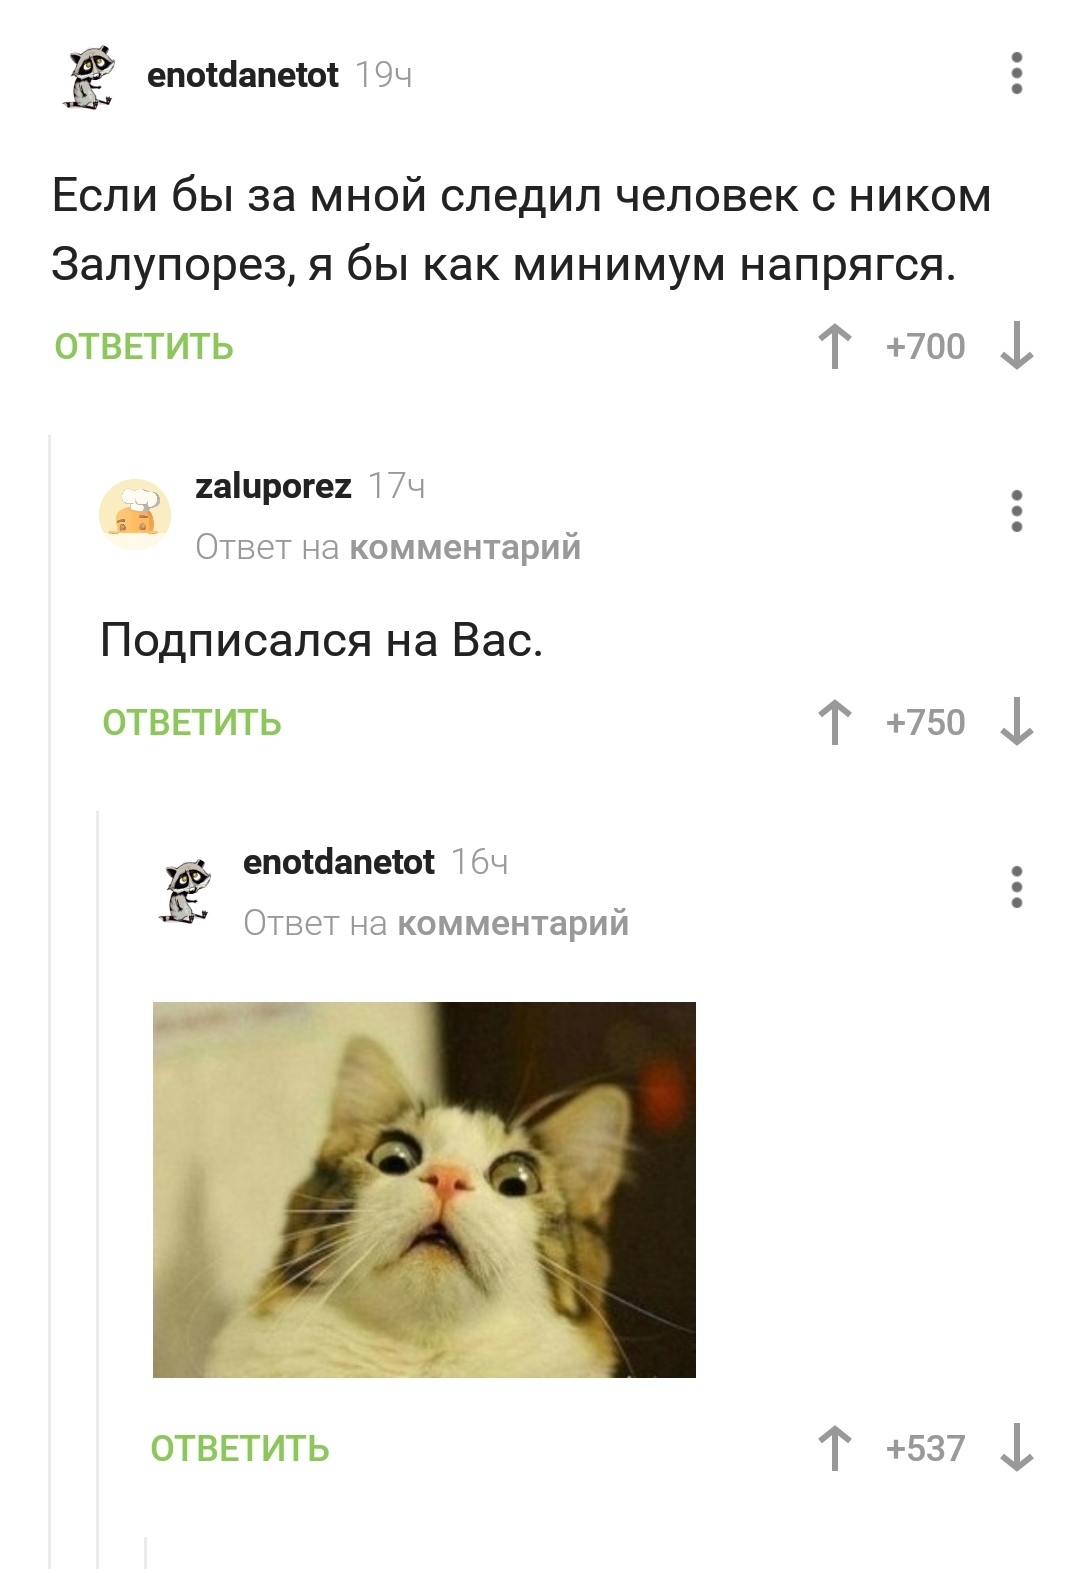Downvote the comment with +537 rating
The image size is (1080, 1569).
coord(1016,1448)
